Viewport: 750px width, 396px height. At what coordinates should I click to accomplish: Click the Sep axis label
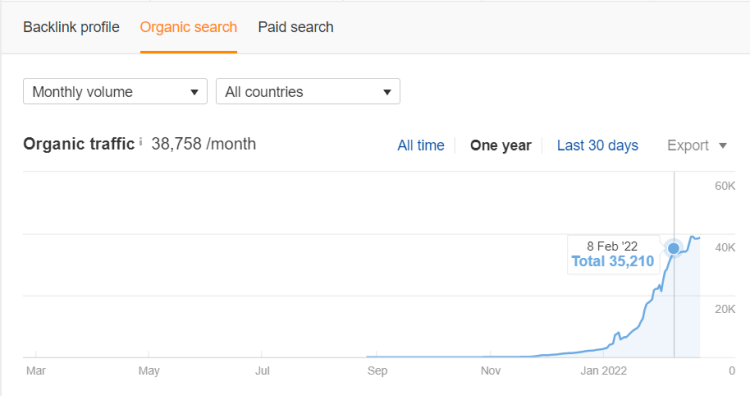pyautogui.click(x=377, y=371)
